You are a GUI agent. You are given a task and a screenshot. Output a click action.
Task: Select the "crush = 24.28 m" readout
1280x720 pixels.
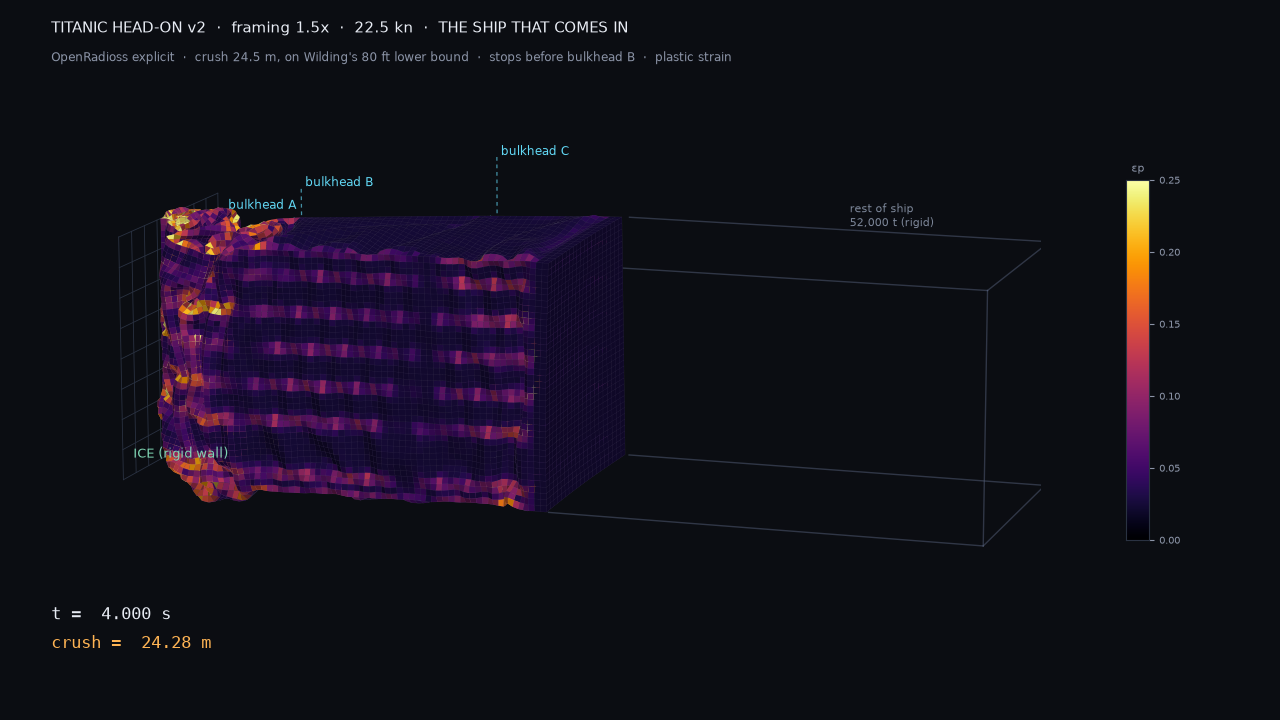click(131, 643)
